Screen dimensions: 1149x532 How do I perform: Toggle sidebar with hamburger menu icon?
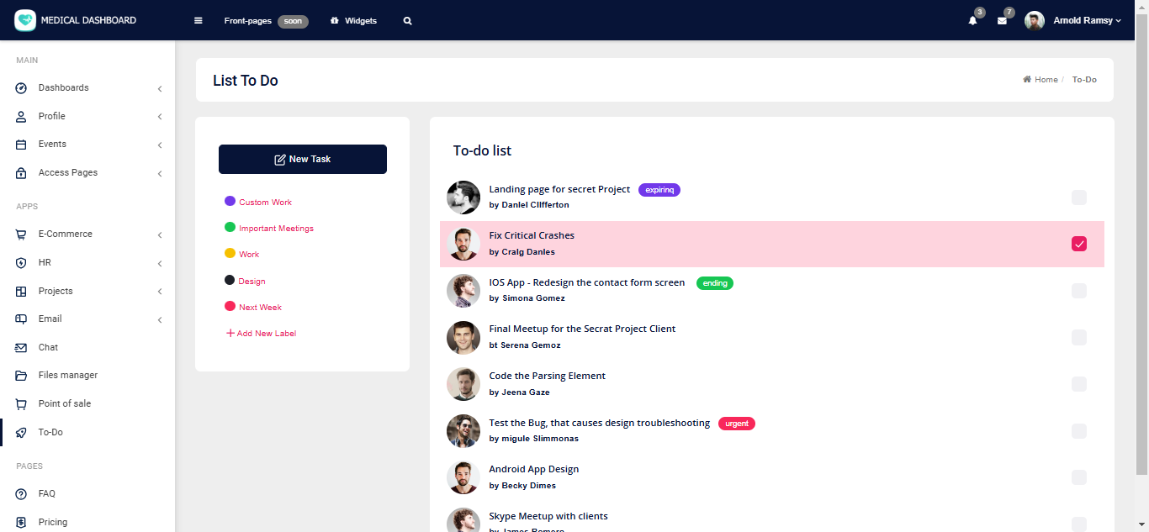(198, 21)
